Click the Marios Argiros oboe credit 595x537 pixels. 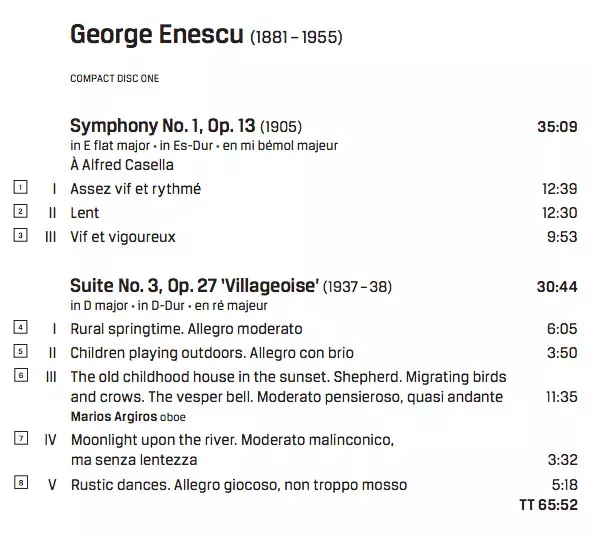128,417
